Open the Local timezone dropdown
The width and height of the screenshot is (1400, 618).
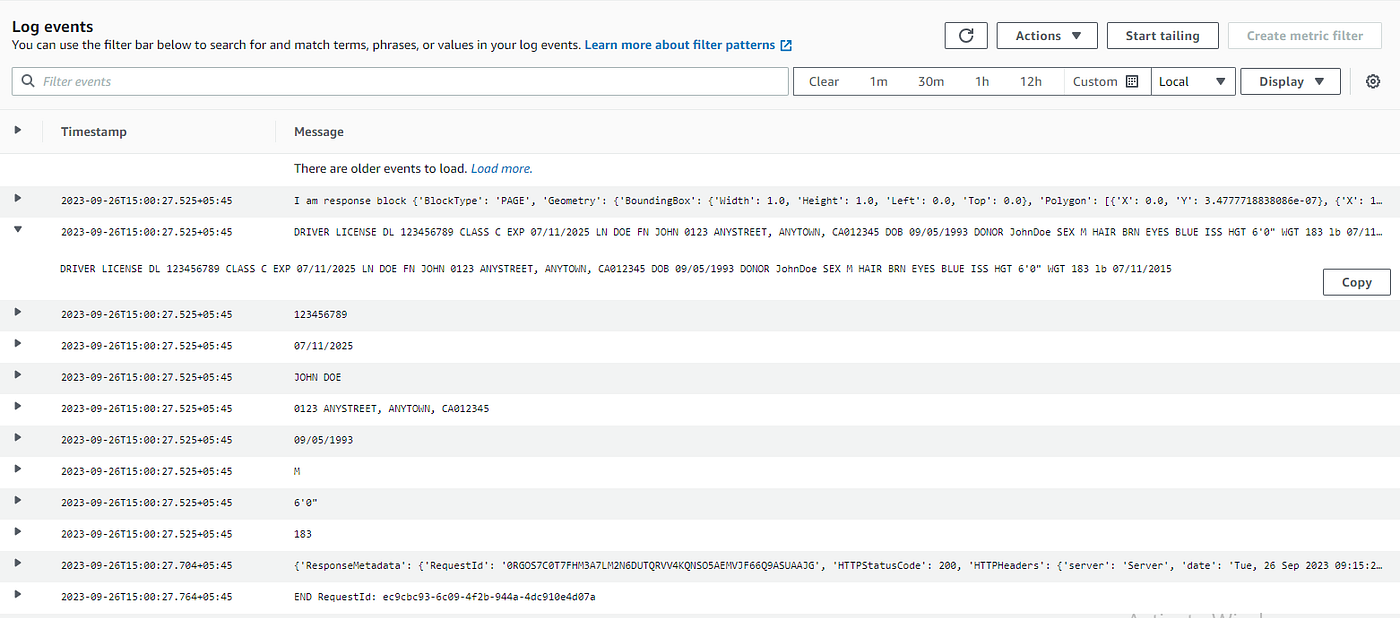[1193, 82]
